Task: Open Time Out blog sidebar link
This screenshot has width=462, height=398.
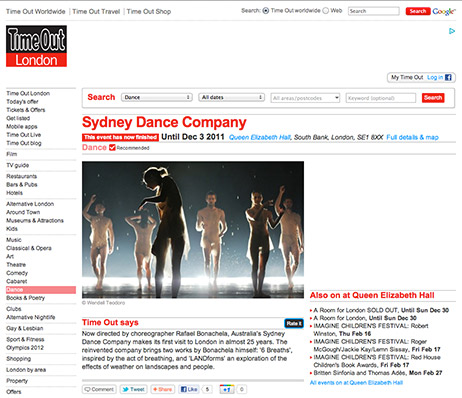Action: 24,143
